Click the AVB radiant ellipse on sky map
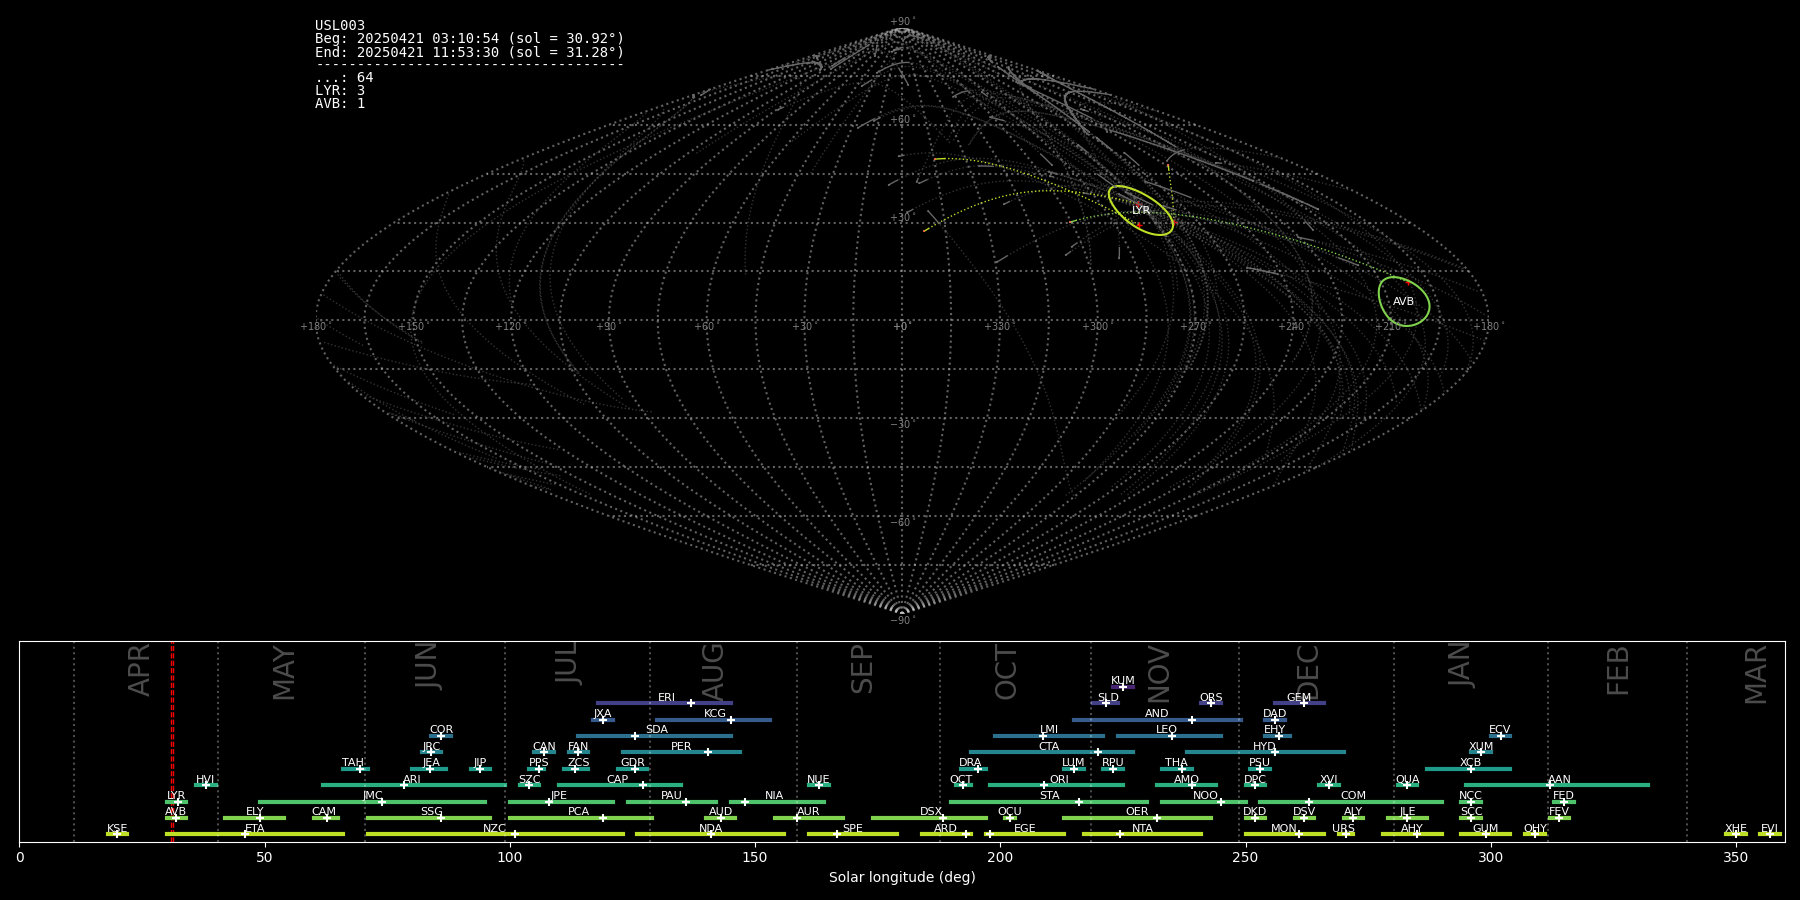1800x900 pixels. pyautogui.click(x=1404, y=301)
